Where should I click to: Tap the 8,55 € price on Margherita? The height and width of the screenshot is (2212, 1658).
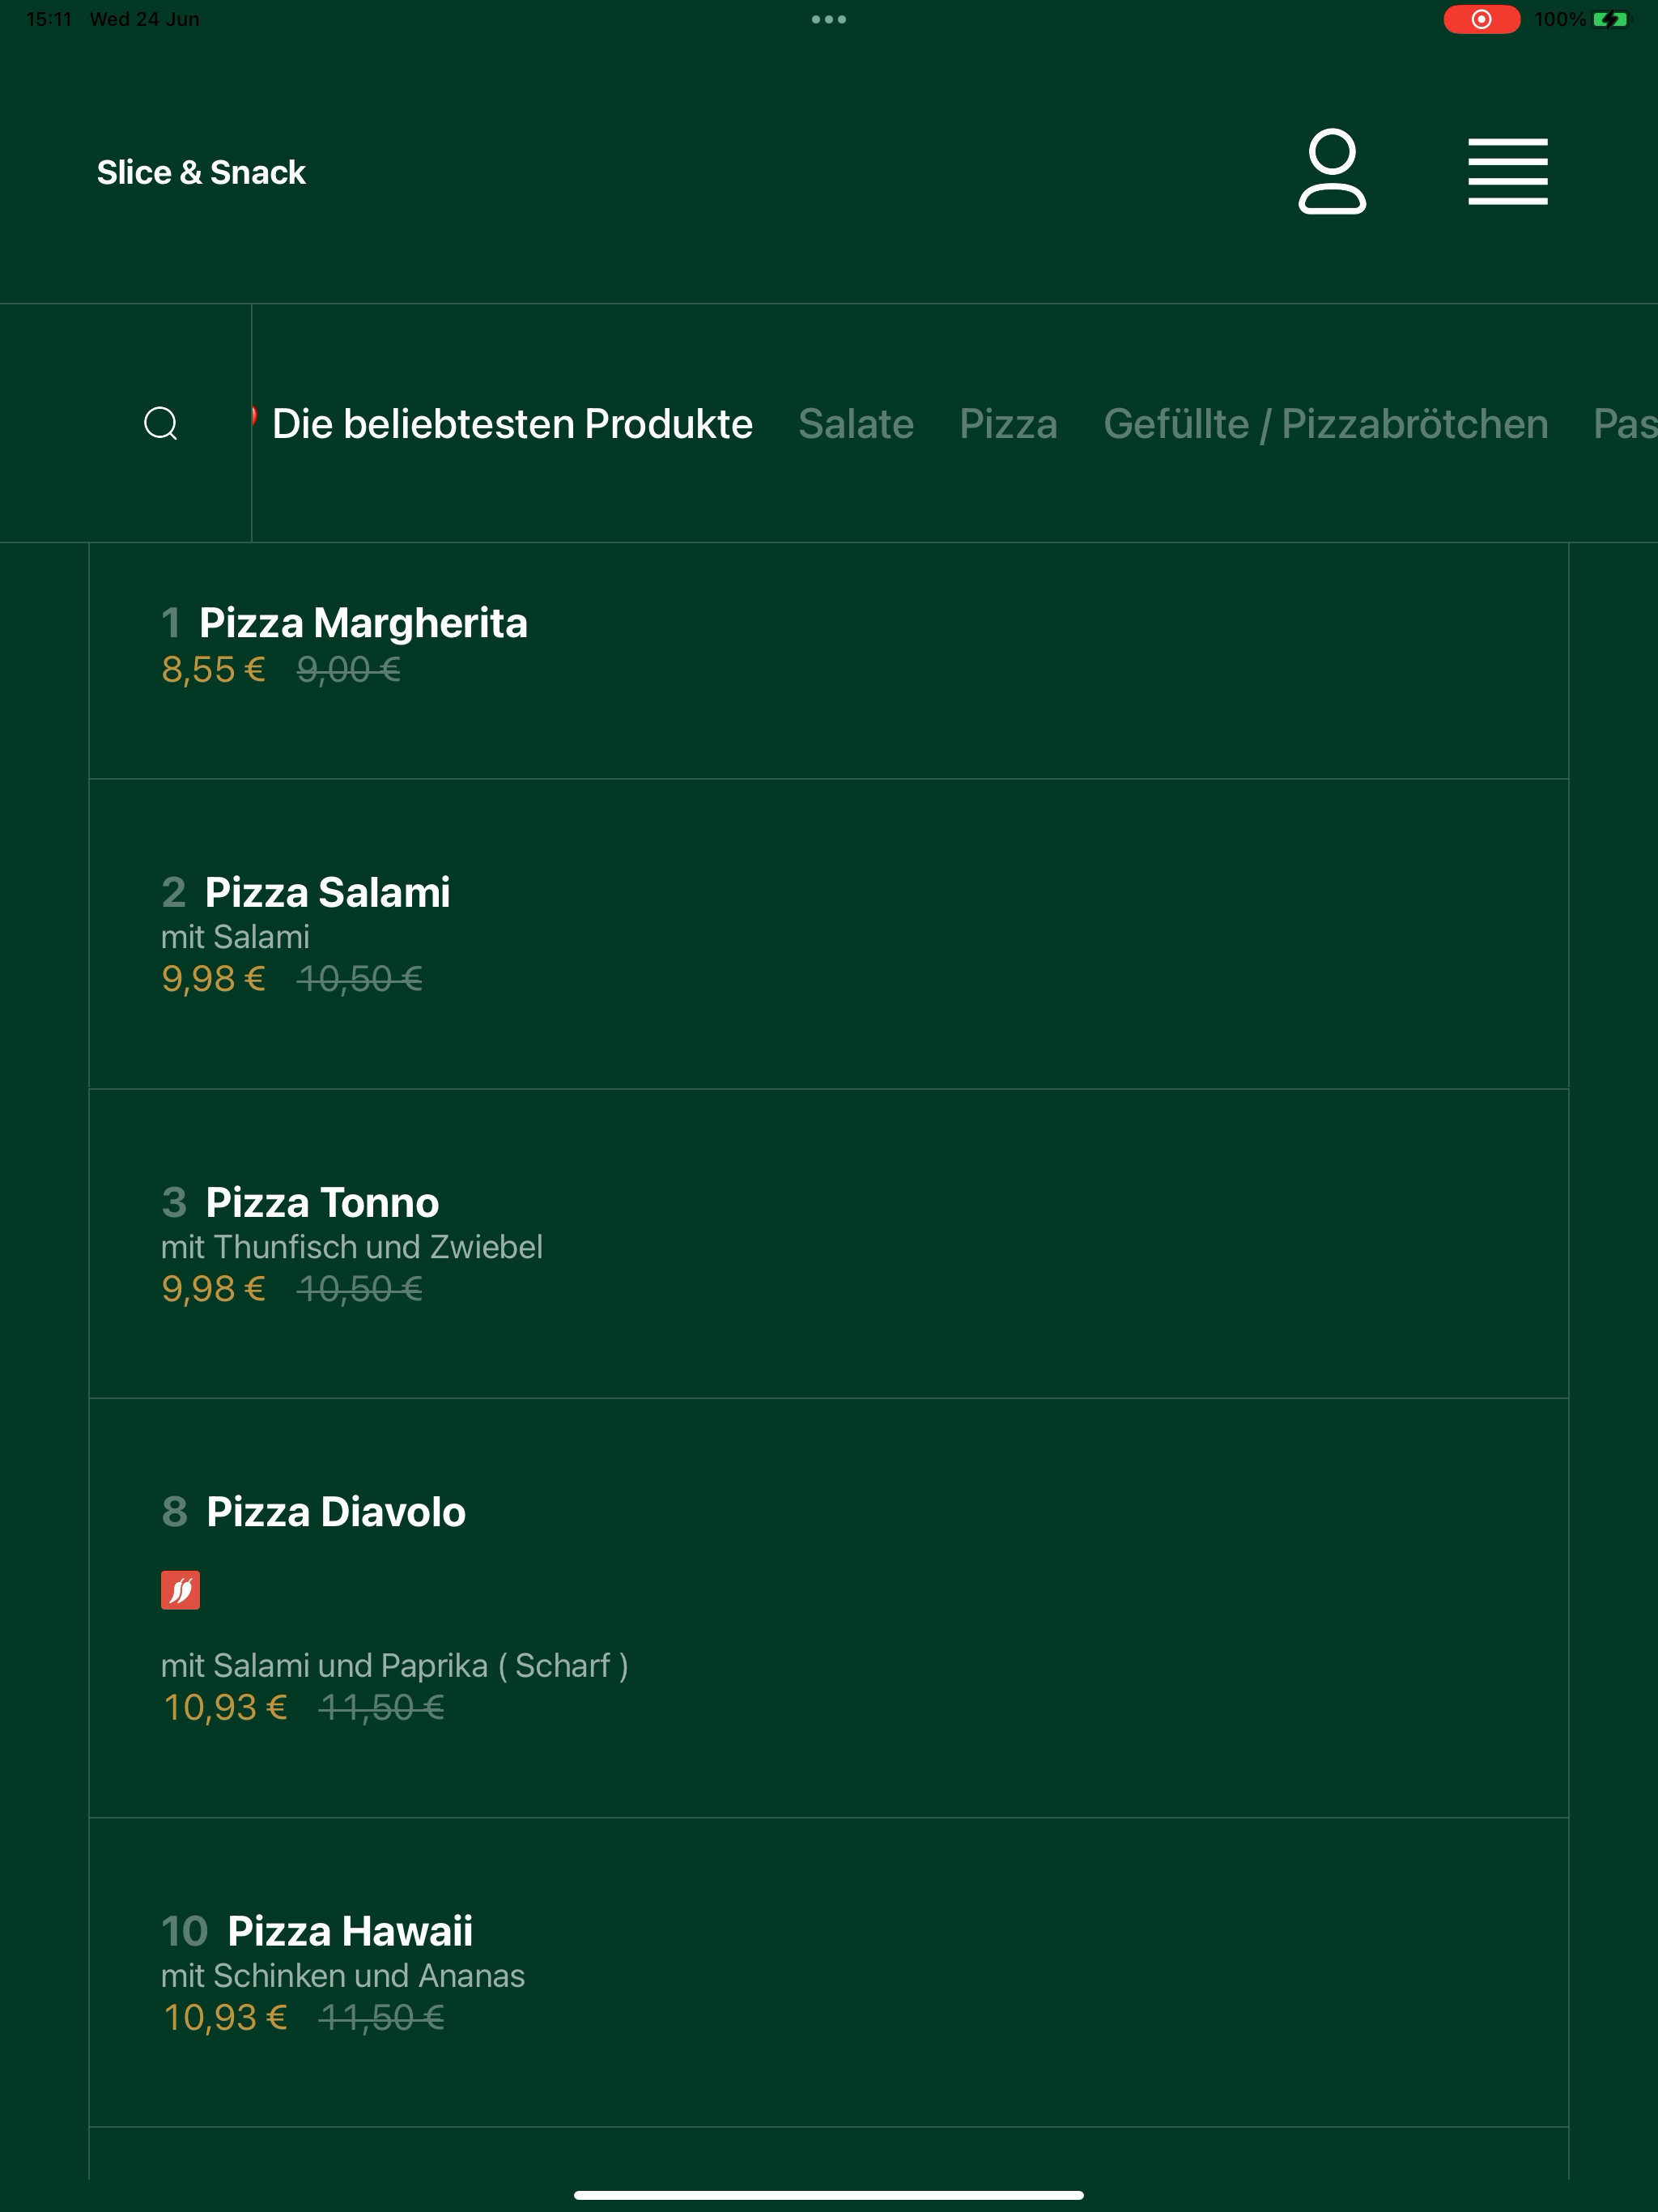(213, 669)
